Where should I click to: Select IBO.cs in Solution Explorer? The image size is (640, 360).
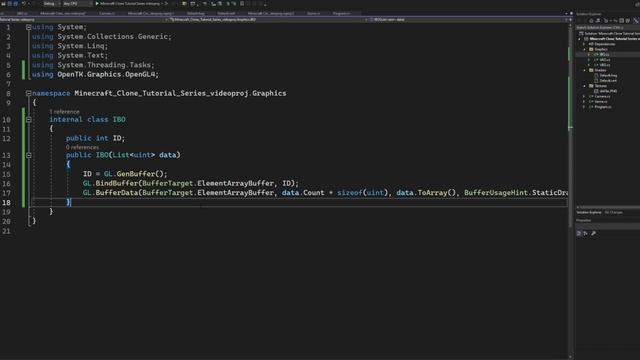pos(604,54)
